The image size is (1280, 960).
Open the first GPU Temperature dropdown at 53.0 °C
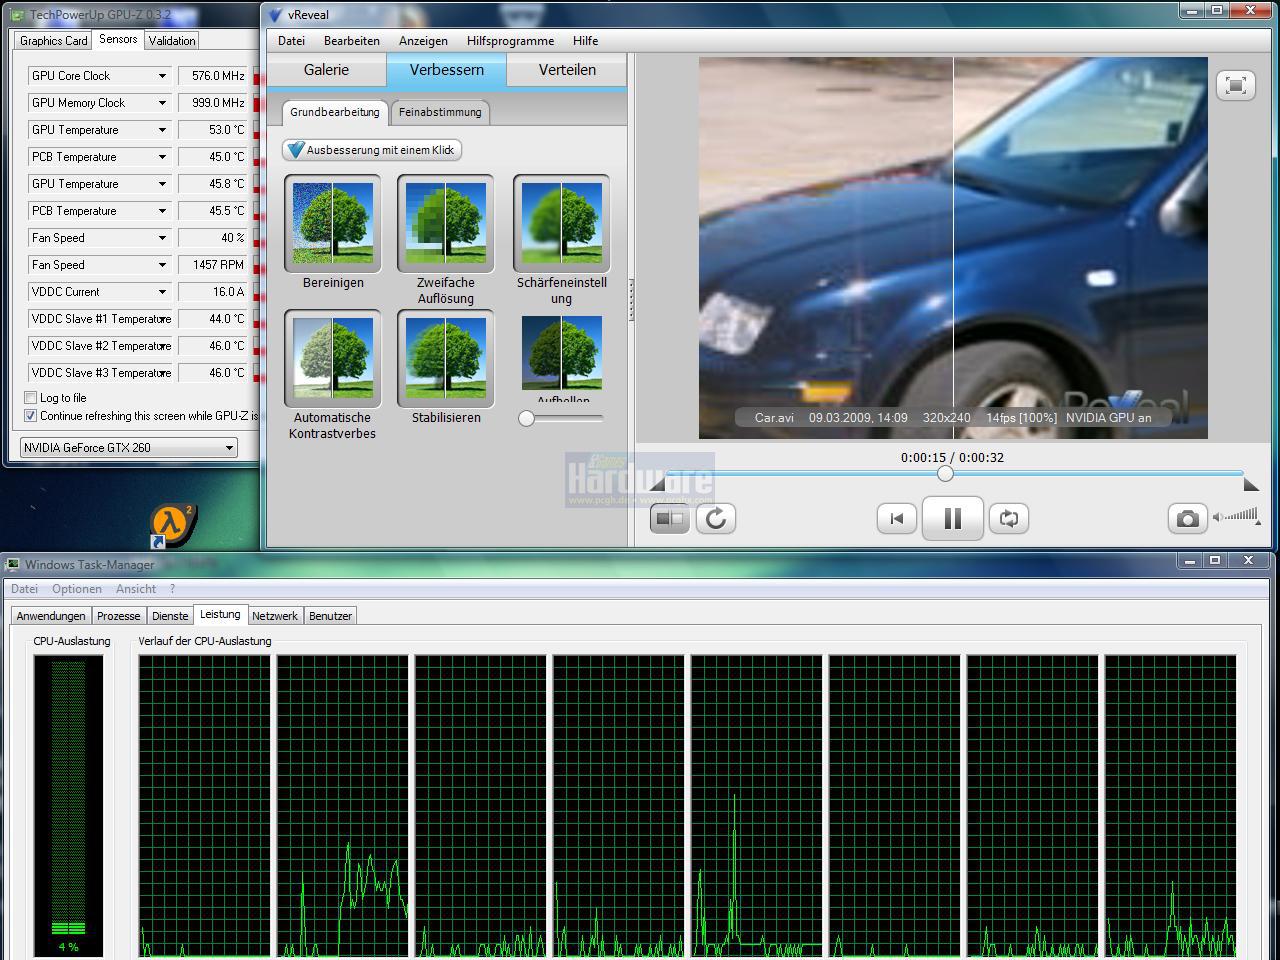(x=162, y=130)
